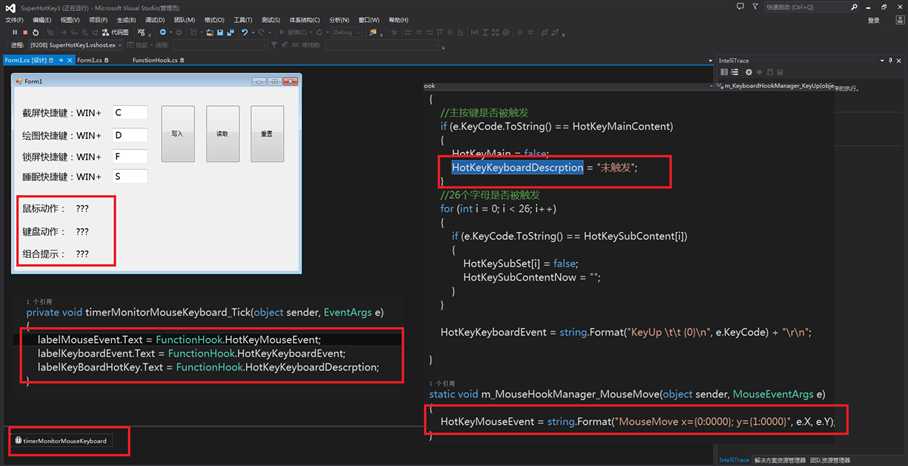The height and width of the screenshot is (466, 908).
Task: Switch to the plain Form1.cs code tab
Action: click(x=93, y=60)
